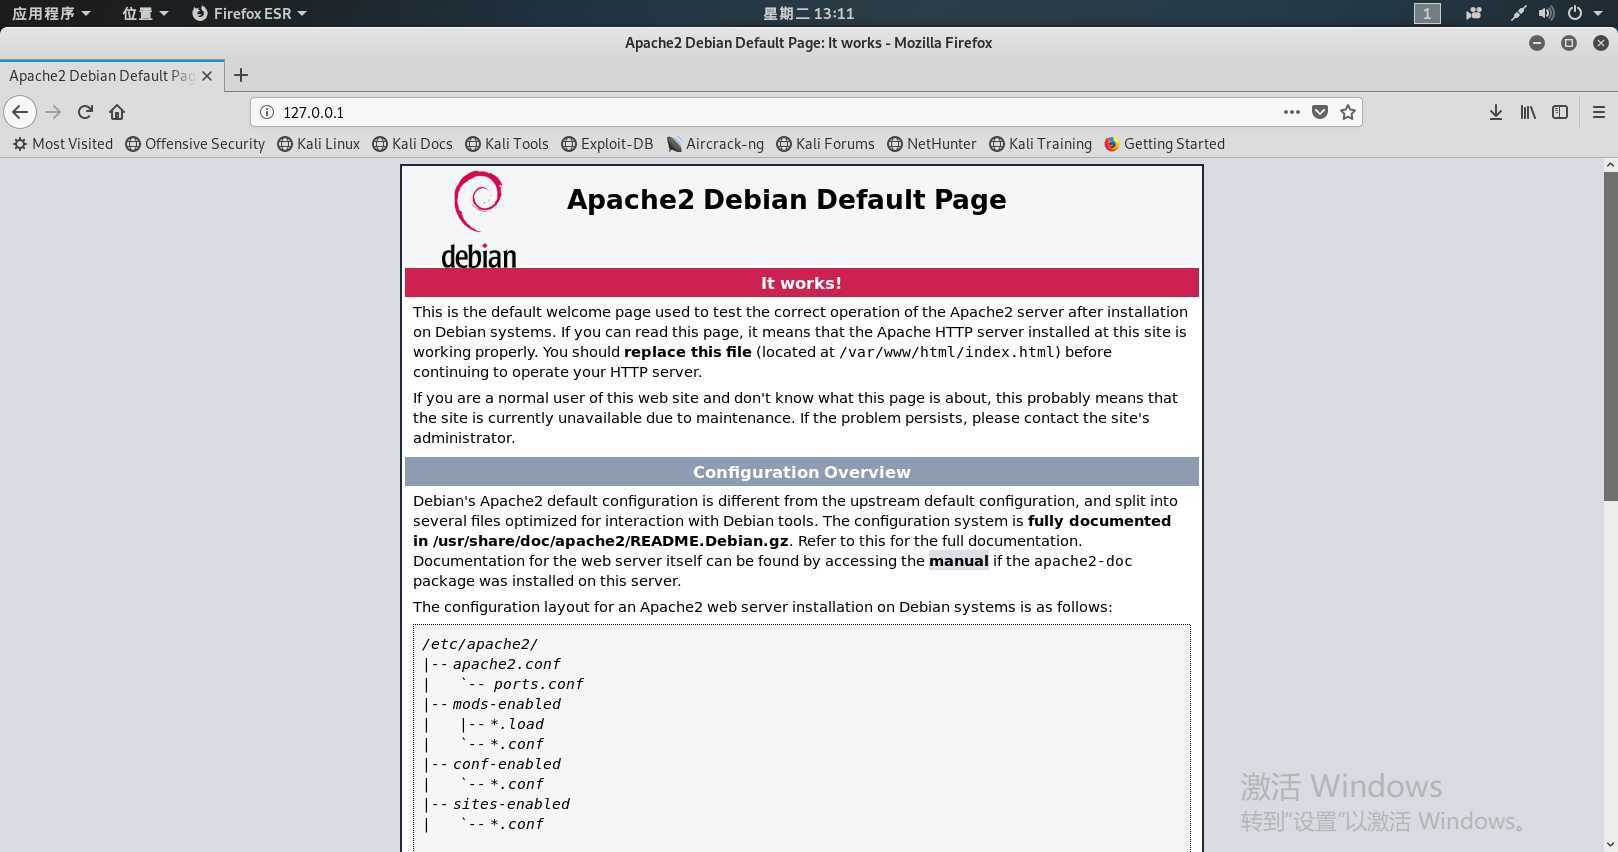The image size is (1618, 852).
Task: Open the Kali Tools bookmark
Action: point(507,144)
